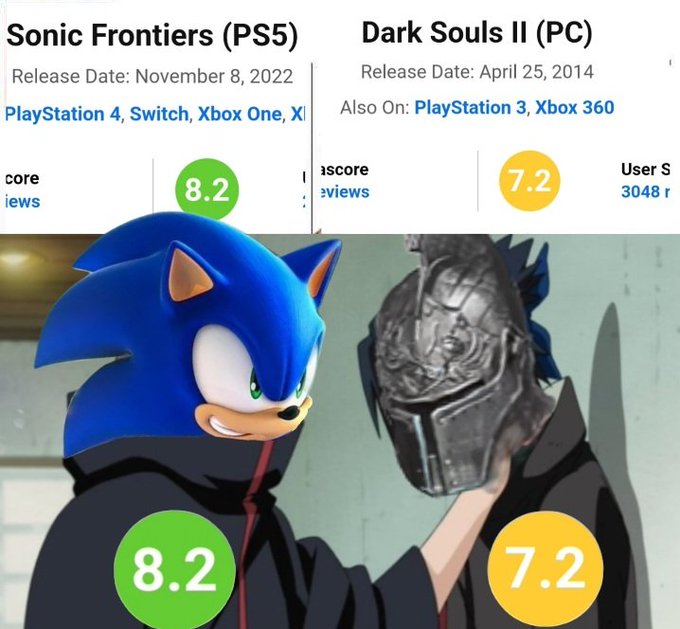
Task: Click the Dark Souls II (PC) title
Action: [477, 33]
